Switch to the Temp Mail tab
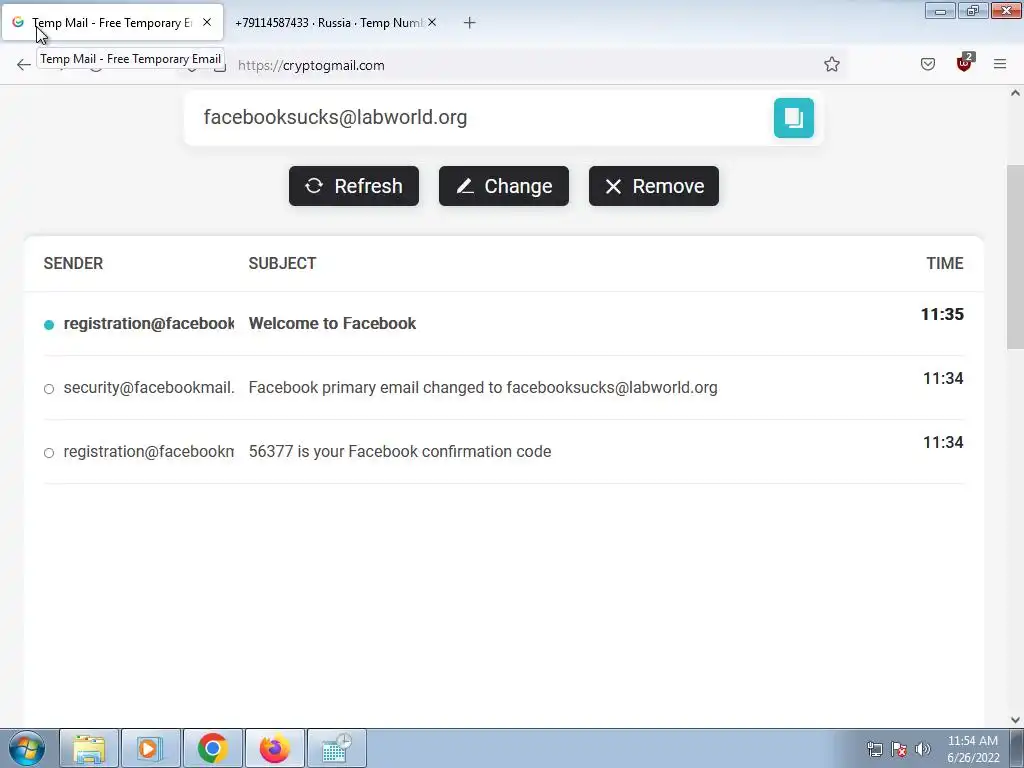The image size is (1024, 768). point(112,23)
